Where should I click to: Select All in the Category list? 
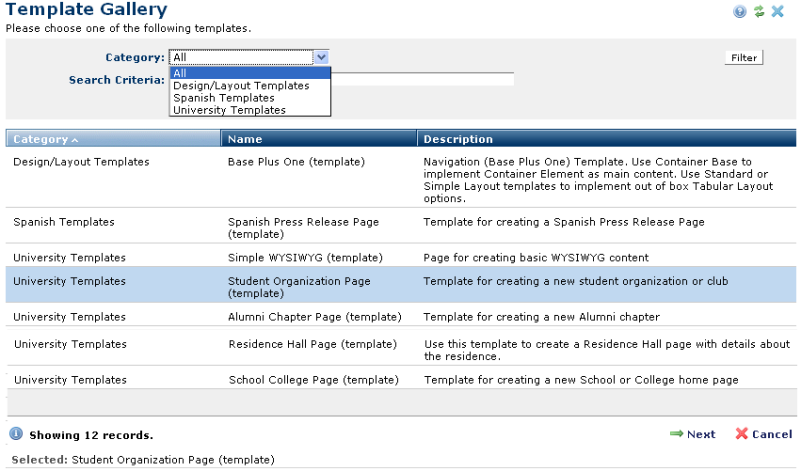click(250, 73)
